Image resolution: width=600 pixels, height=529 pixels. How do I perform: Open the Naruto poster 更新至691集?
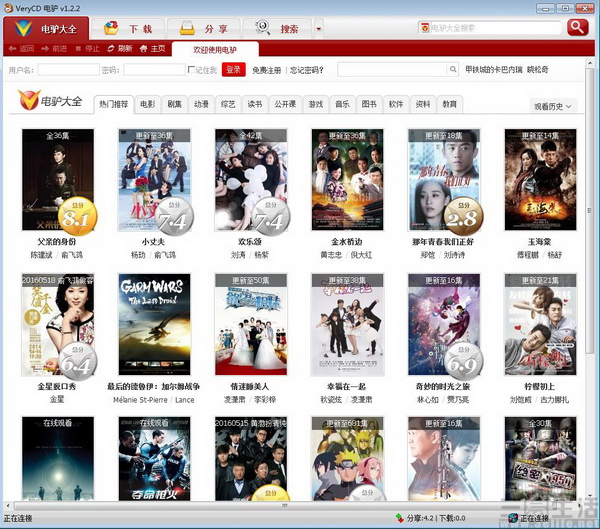(347, 459)
